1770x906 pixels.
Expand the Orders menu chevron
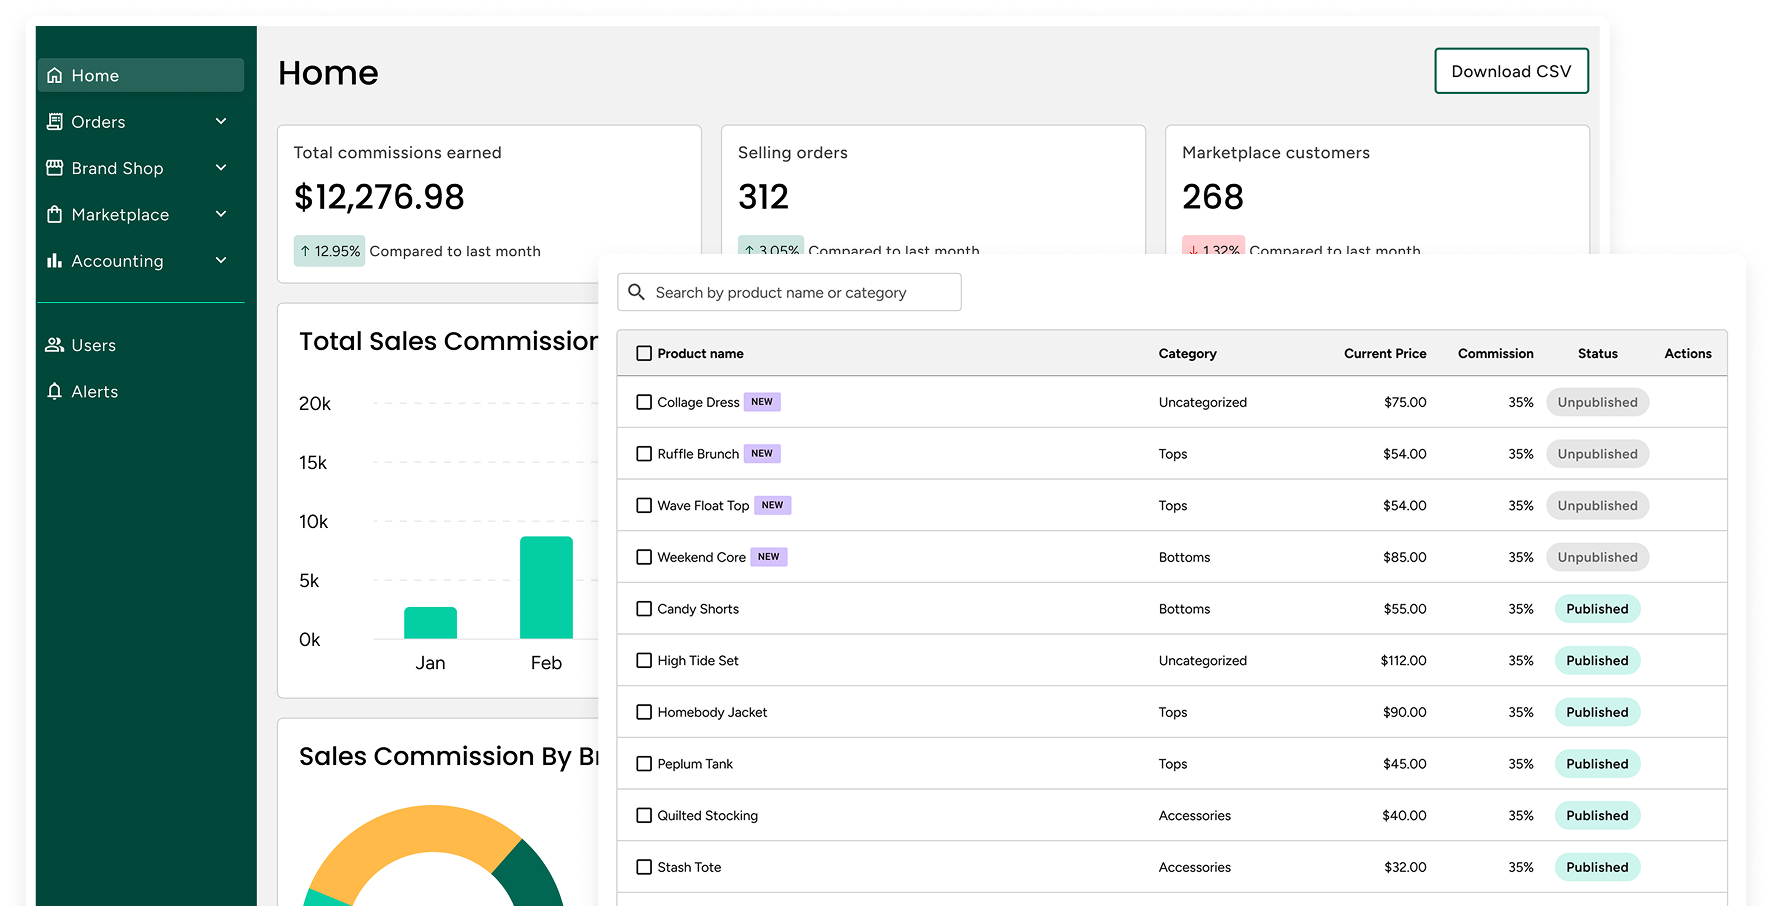point(221,121)
